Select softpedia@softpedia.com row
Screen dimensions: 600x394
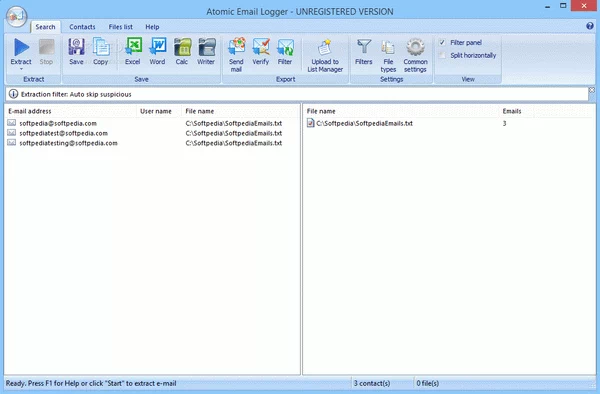[152, 123]
